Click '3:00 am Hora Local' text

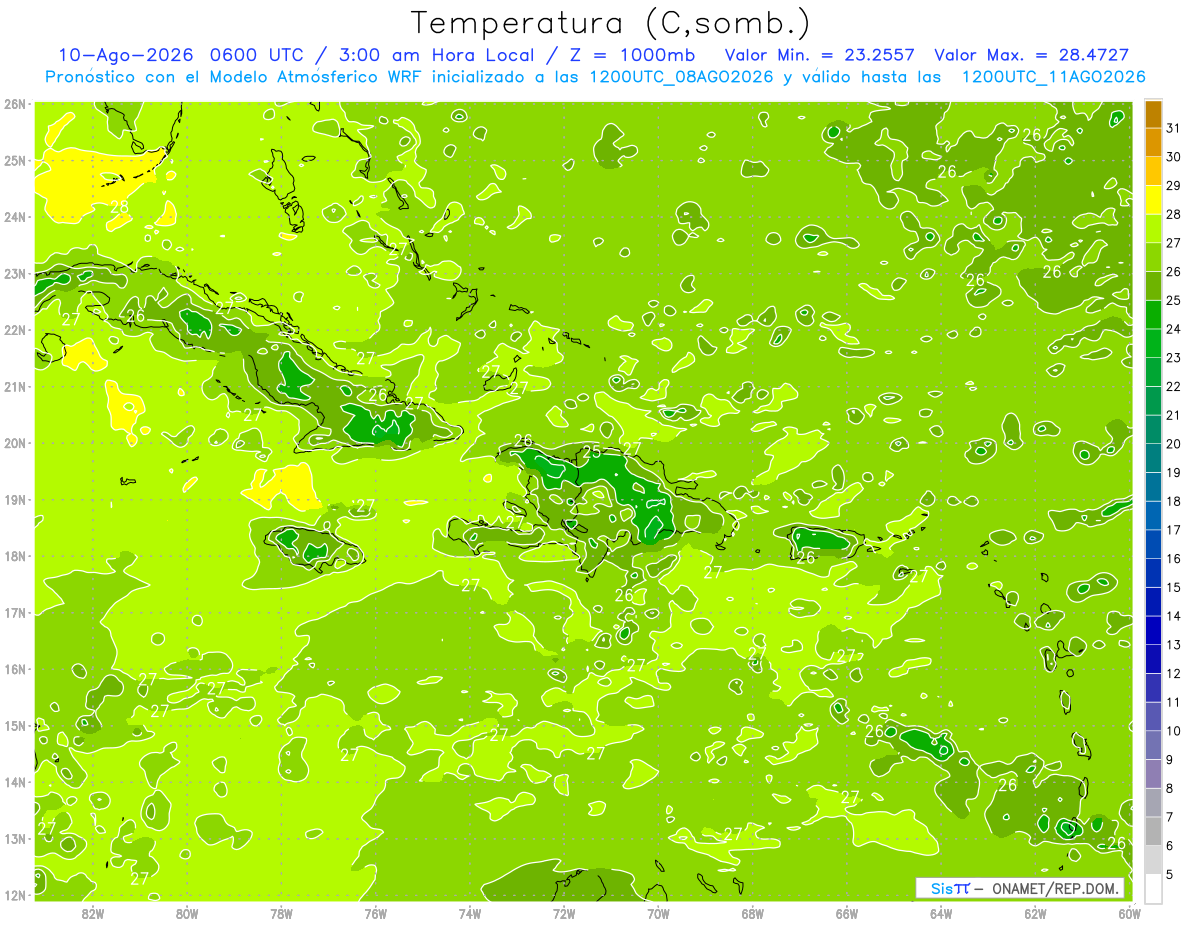437,55
